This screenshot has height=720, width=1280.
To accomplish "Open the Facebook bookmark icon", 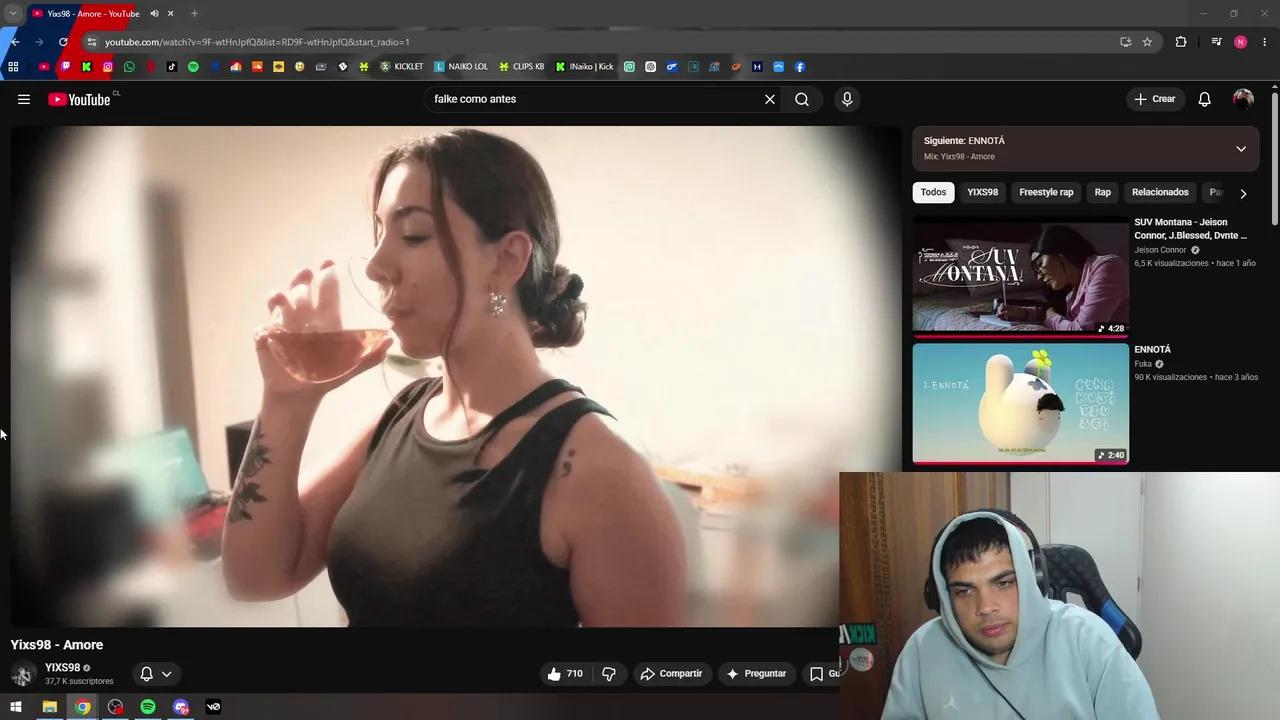I will (x=800, y=67).
